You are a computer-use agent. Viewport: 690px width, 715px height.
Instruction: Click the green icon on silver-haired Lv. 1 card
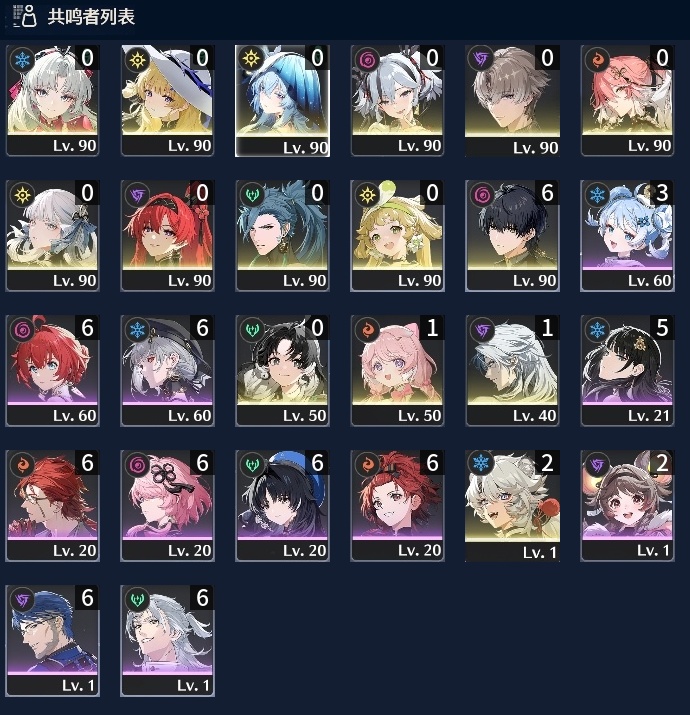point(137,600)
